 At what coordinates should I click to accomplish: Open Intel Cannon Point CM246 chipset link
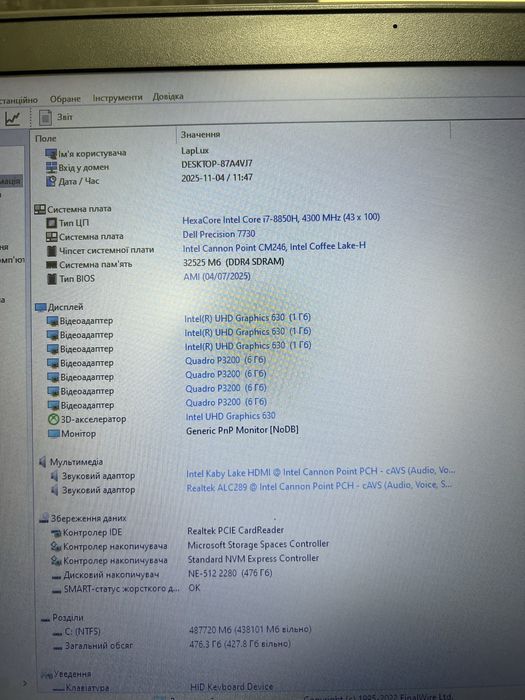tap(274, 247)
